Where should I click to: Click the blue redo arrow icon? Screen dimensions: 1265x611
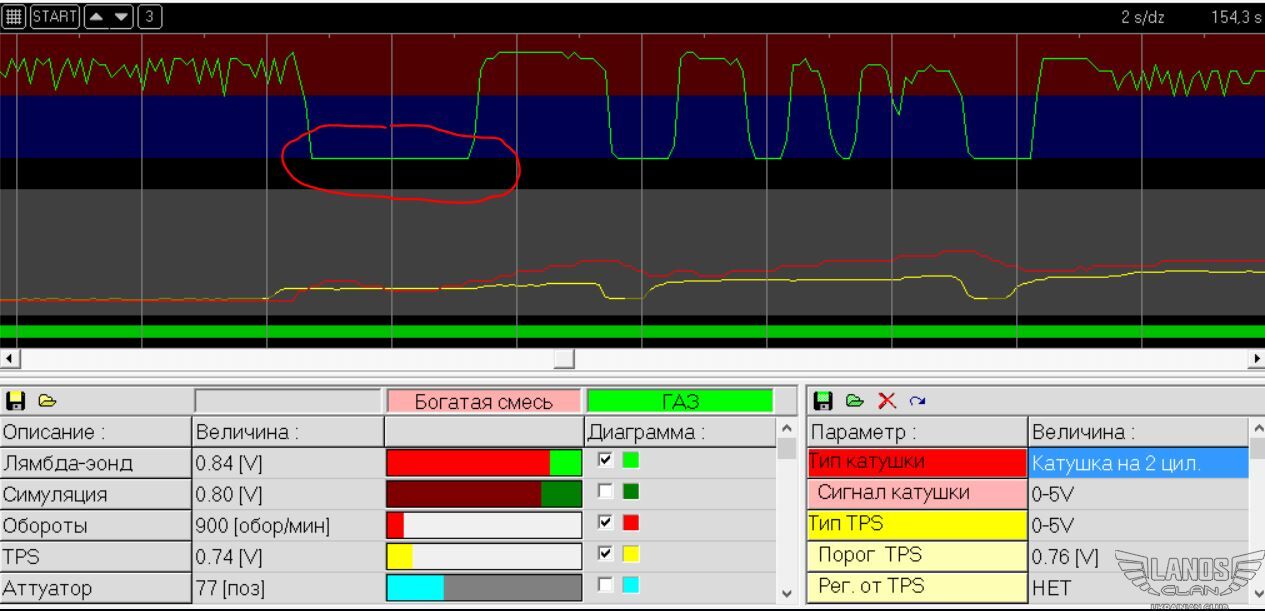(914, 401)
